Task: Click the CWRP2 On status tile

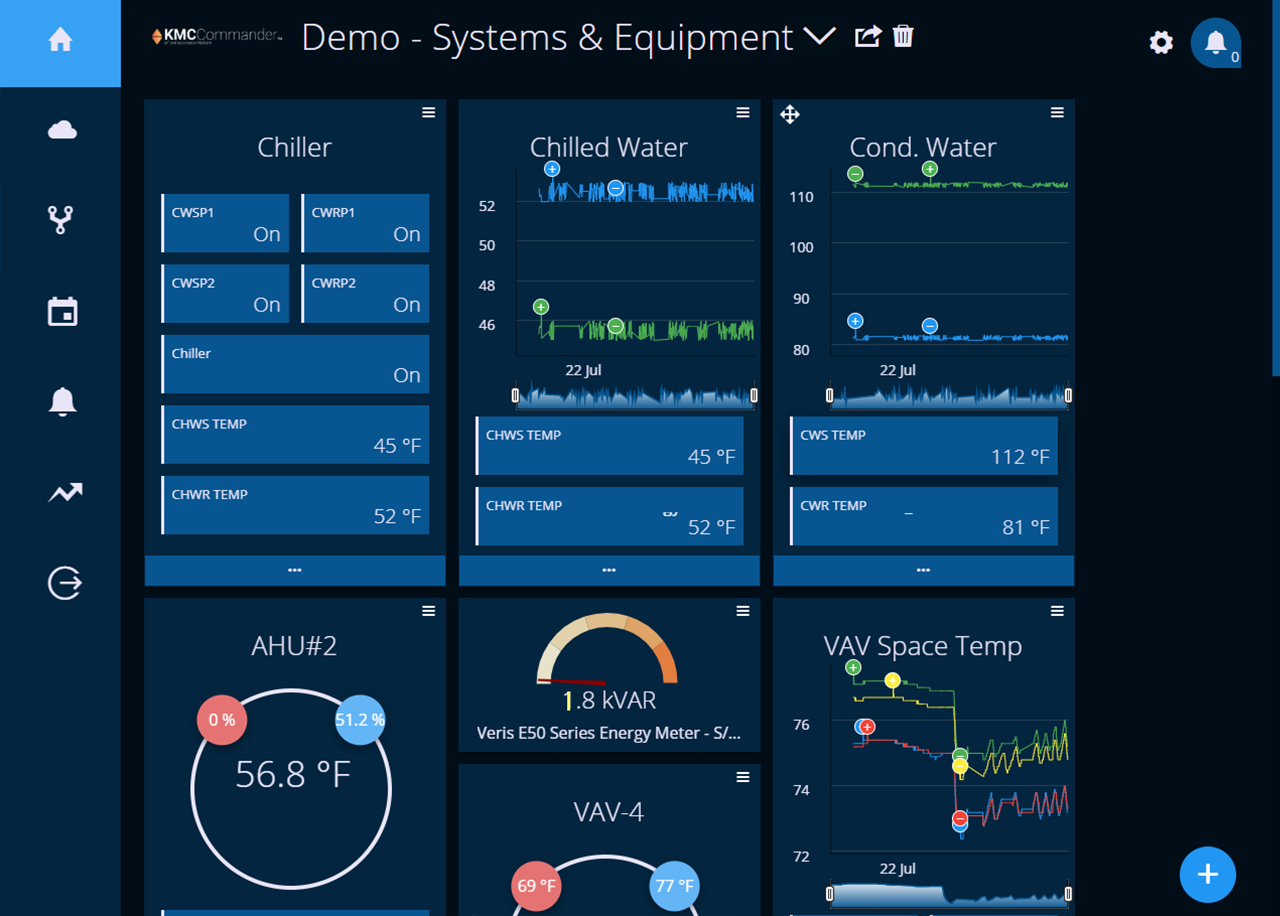Action: tap(365, 293)
